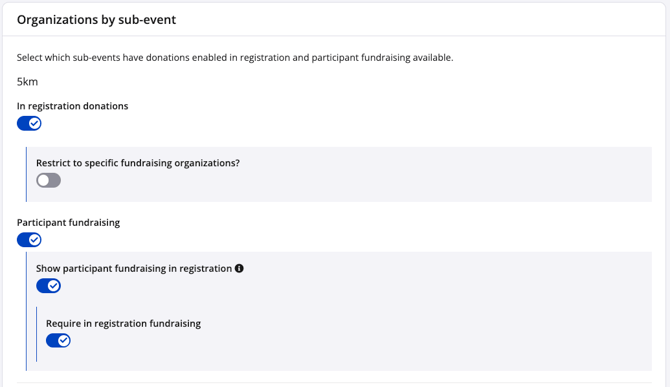This screenshot has height=387, width=670.
Task: Click the In registration donations label
Action: click(73, 106)
